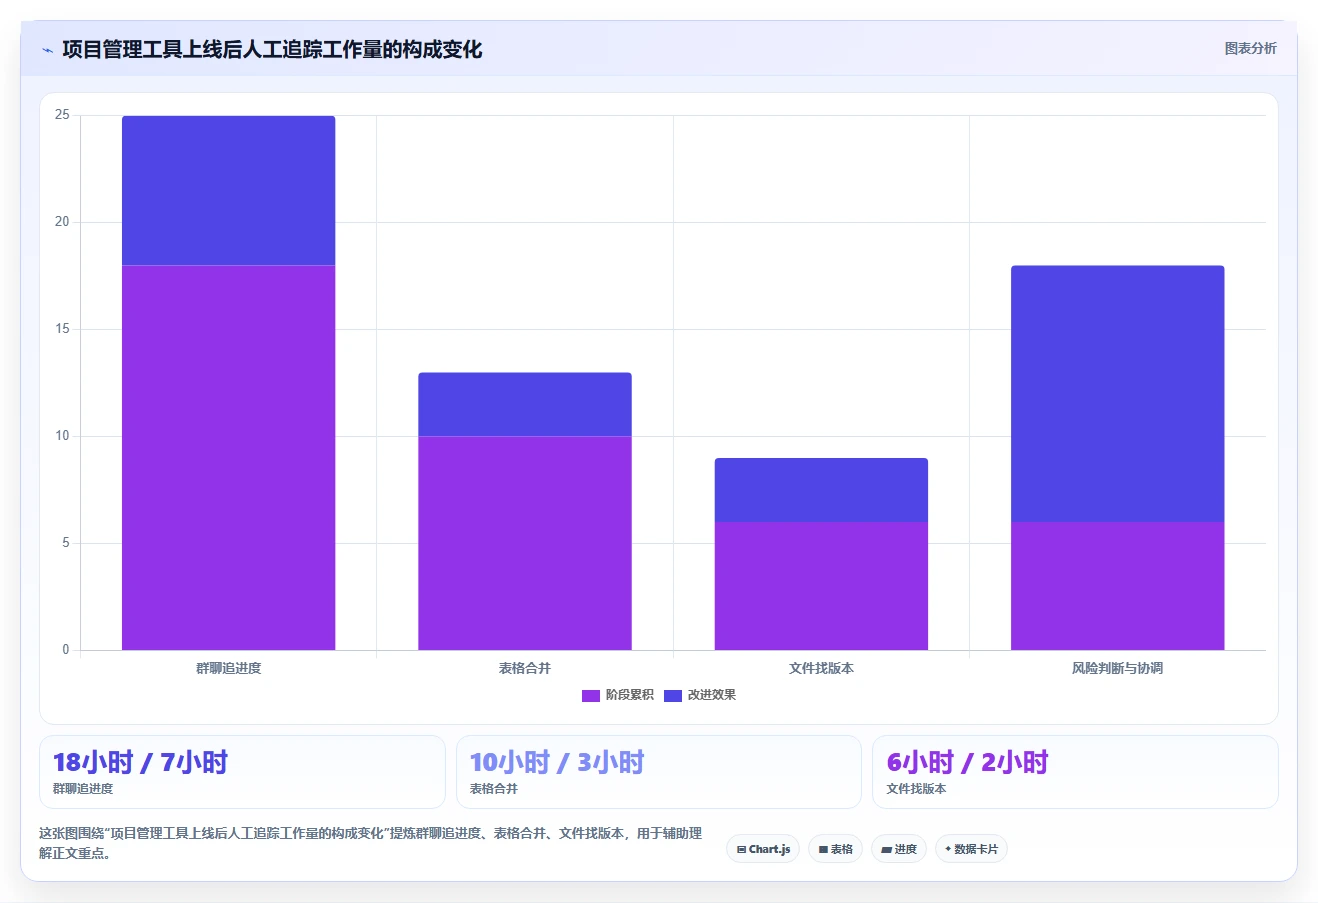The width and height of the screenshot is (1318, 903).
Task: Click the purple 群聊追进度 bar segment
Action: click(228, 457)
